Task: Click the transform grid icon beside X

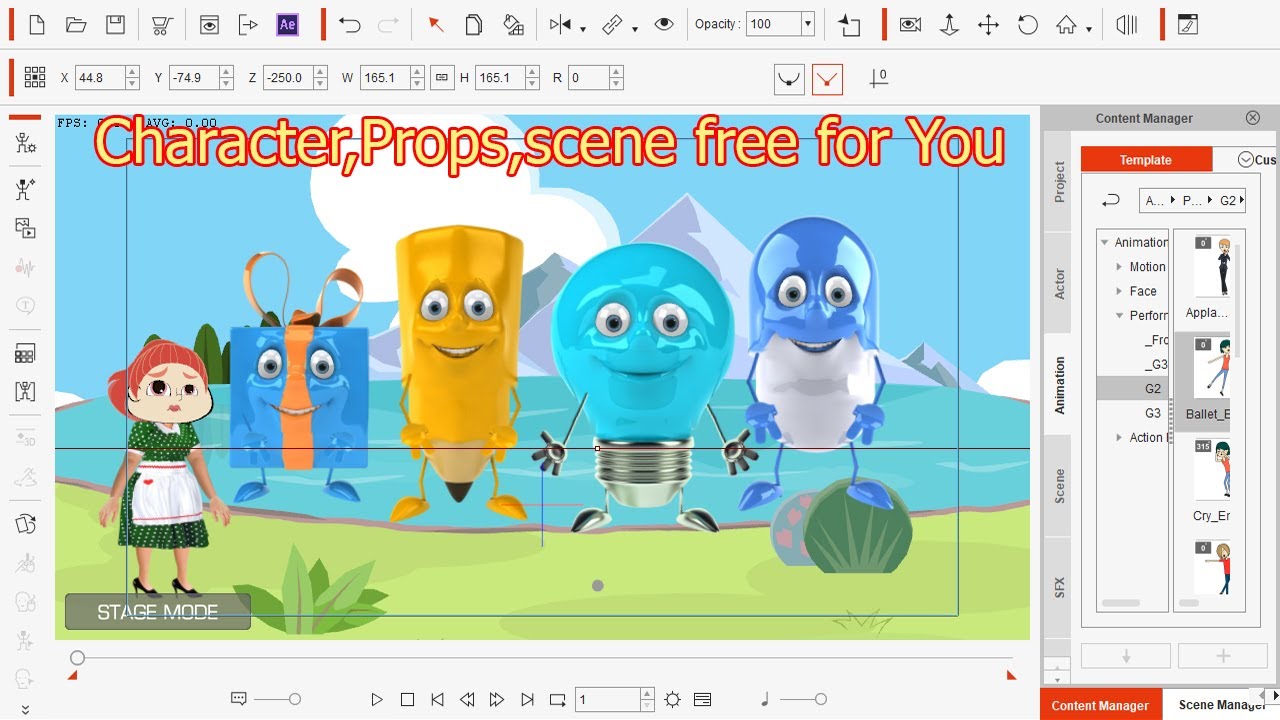Action: 35,77
